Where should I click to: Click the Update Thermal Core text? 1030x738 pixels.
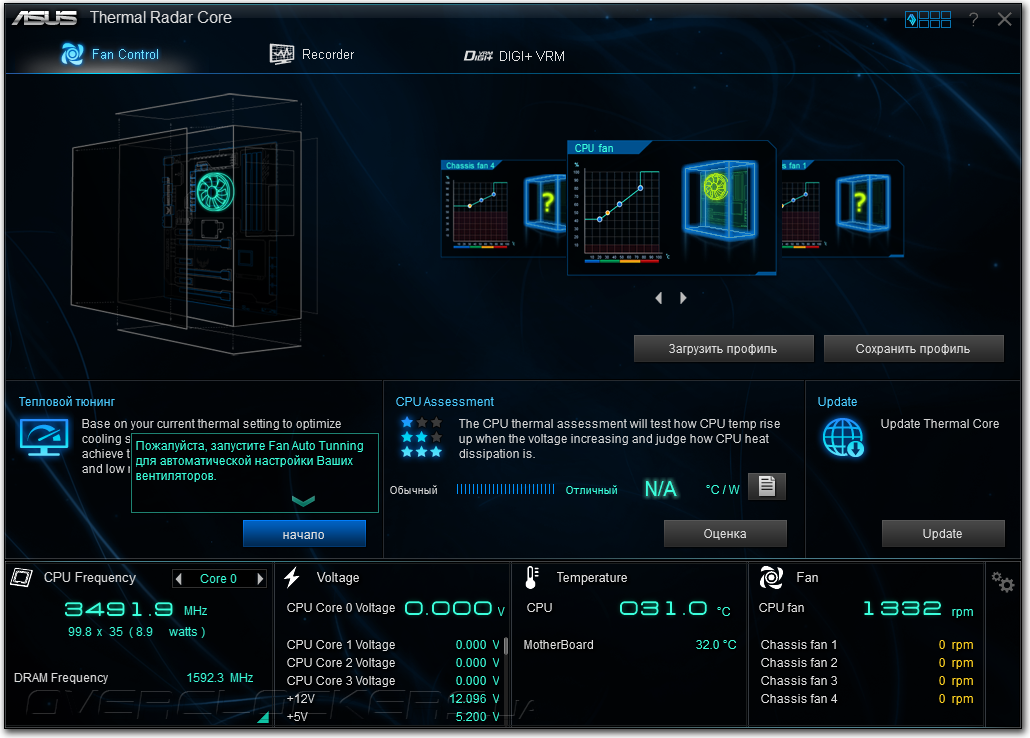(940, 424)
